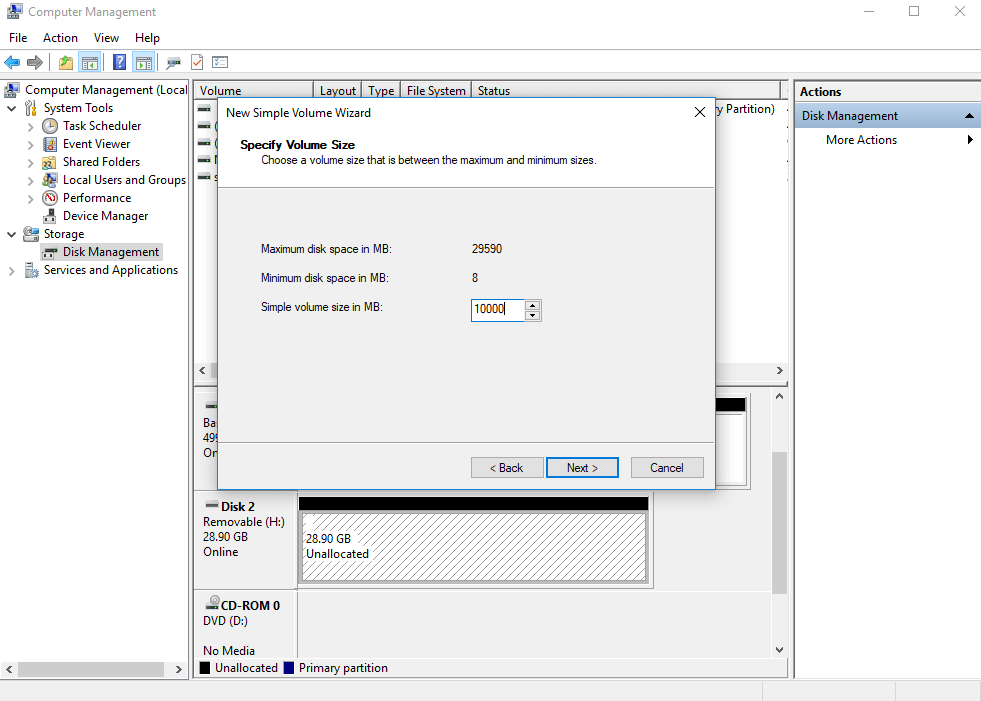Click the down arrow of disk view scrollbar
The height and width of the screenshot is (701, 981).
[779, 650]
